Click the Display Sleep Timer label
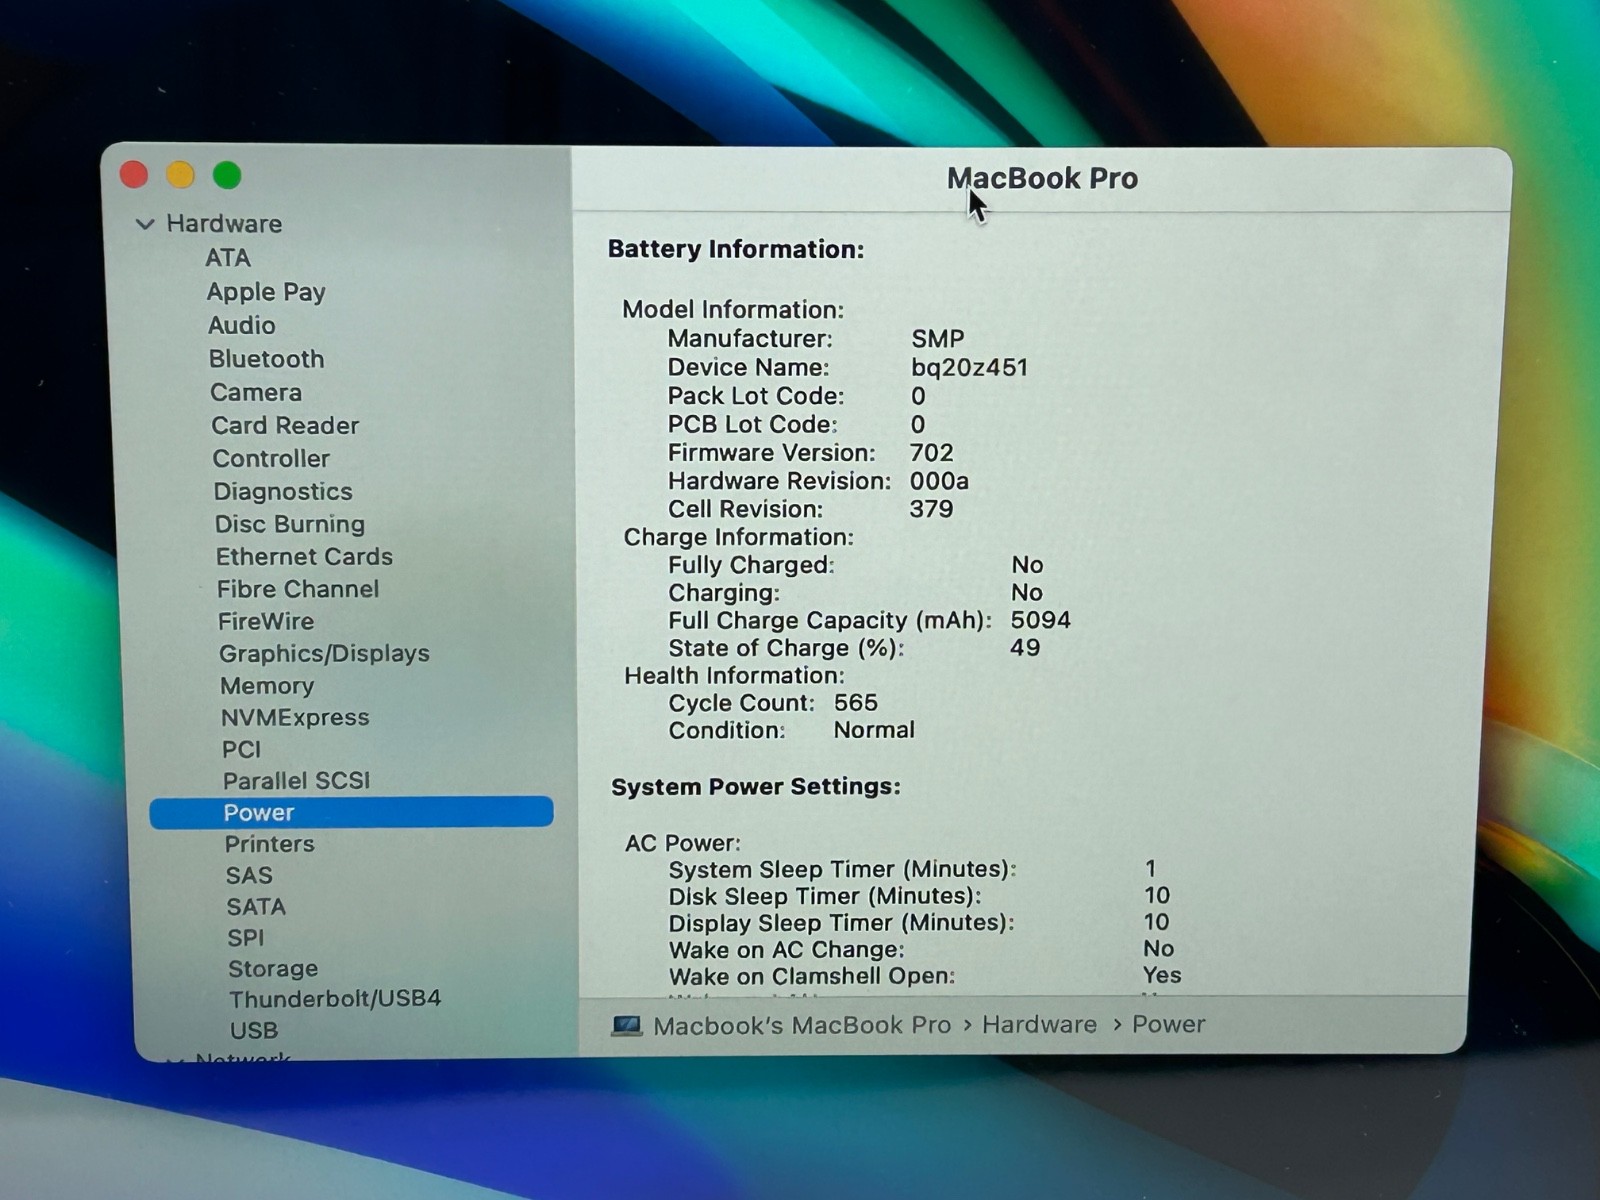 click(x=842, y=922)
